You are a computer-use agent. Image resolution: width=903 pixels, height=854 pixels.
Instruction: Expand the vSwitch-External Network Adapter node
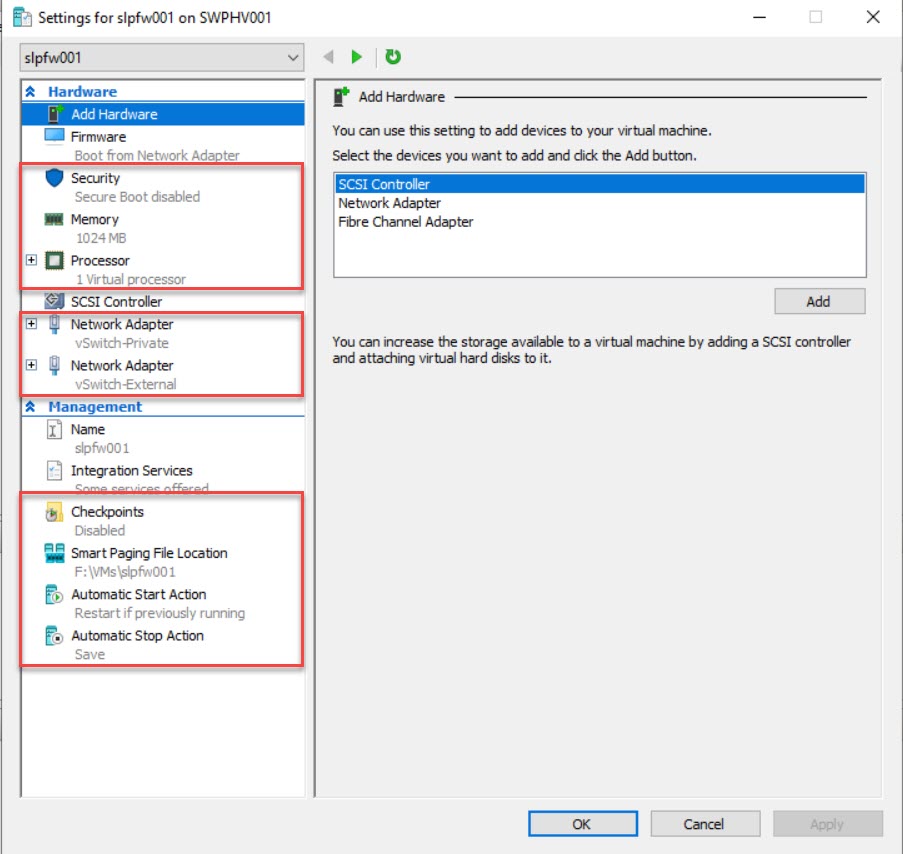tap(31, 365)
